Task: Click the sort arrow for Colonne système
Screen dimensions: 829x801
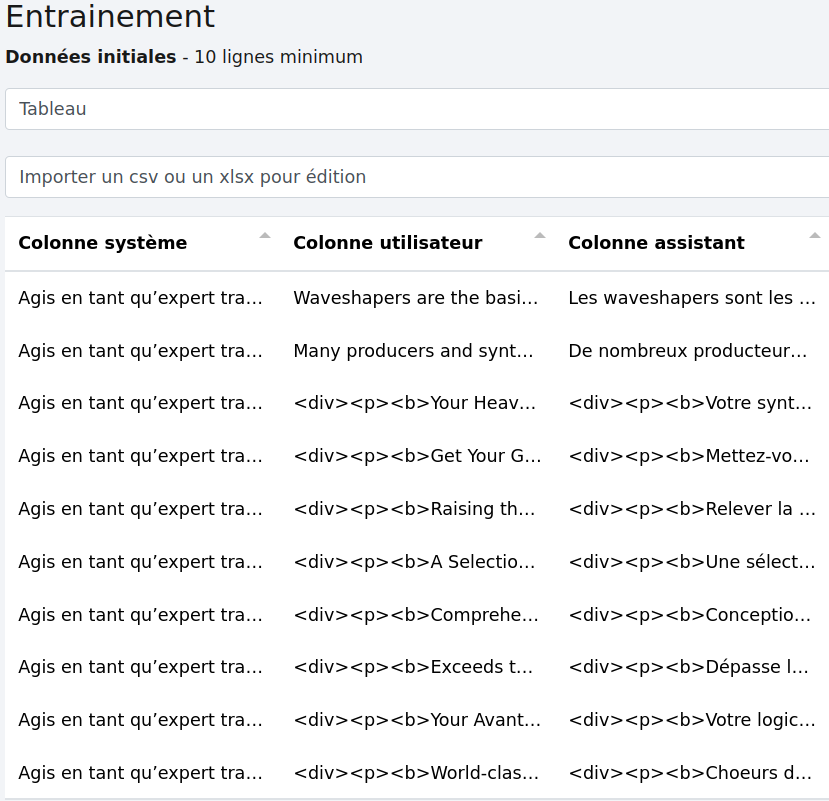Action: click(x=265, y=236)
